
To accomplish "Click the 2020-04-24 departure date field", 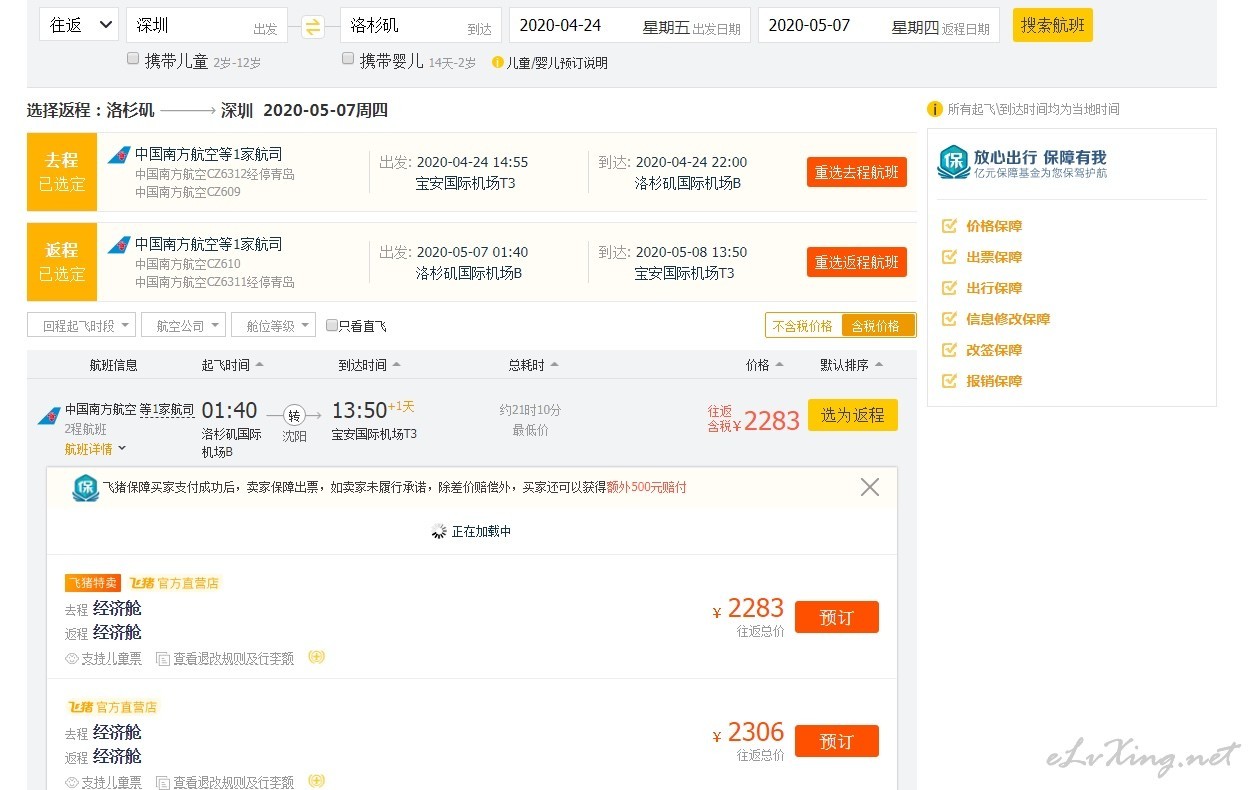I will [x=629, y=25].
